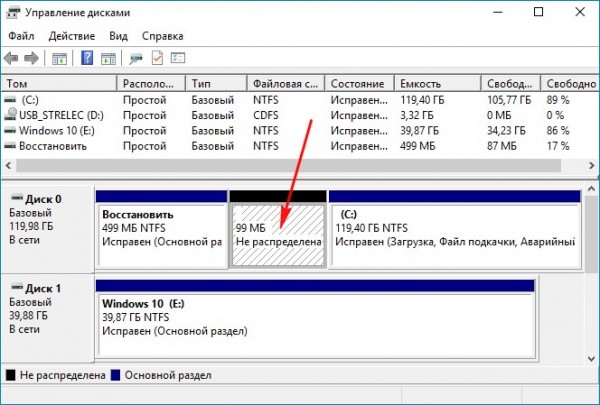Click the CD icon beside USB_STRELEC (D:)

pyautogui.click(x=11, y=114)
